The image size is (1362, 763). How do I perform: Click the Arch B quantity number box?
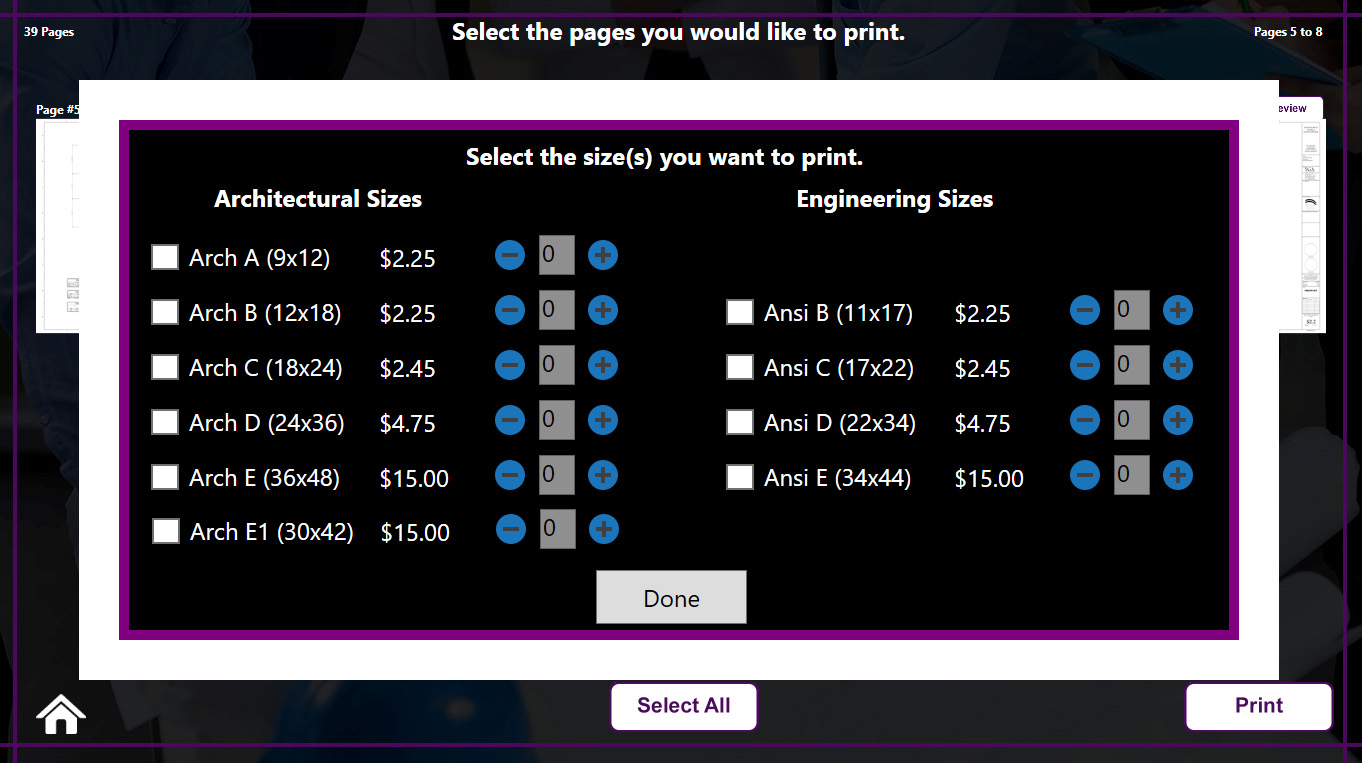[556, 310]
